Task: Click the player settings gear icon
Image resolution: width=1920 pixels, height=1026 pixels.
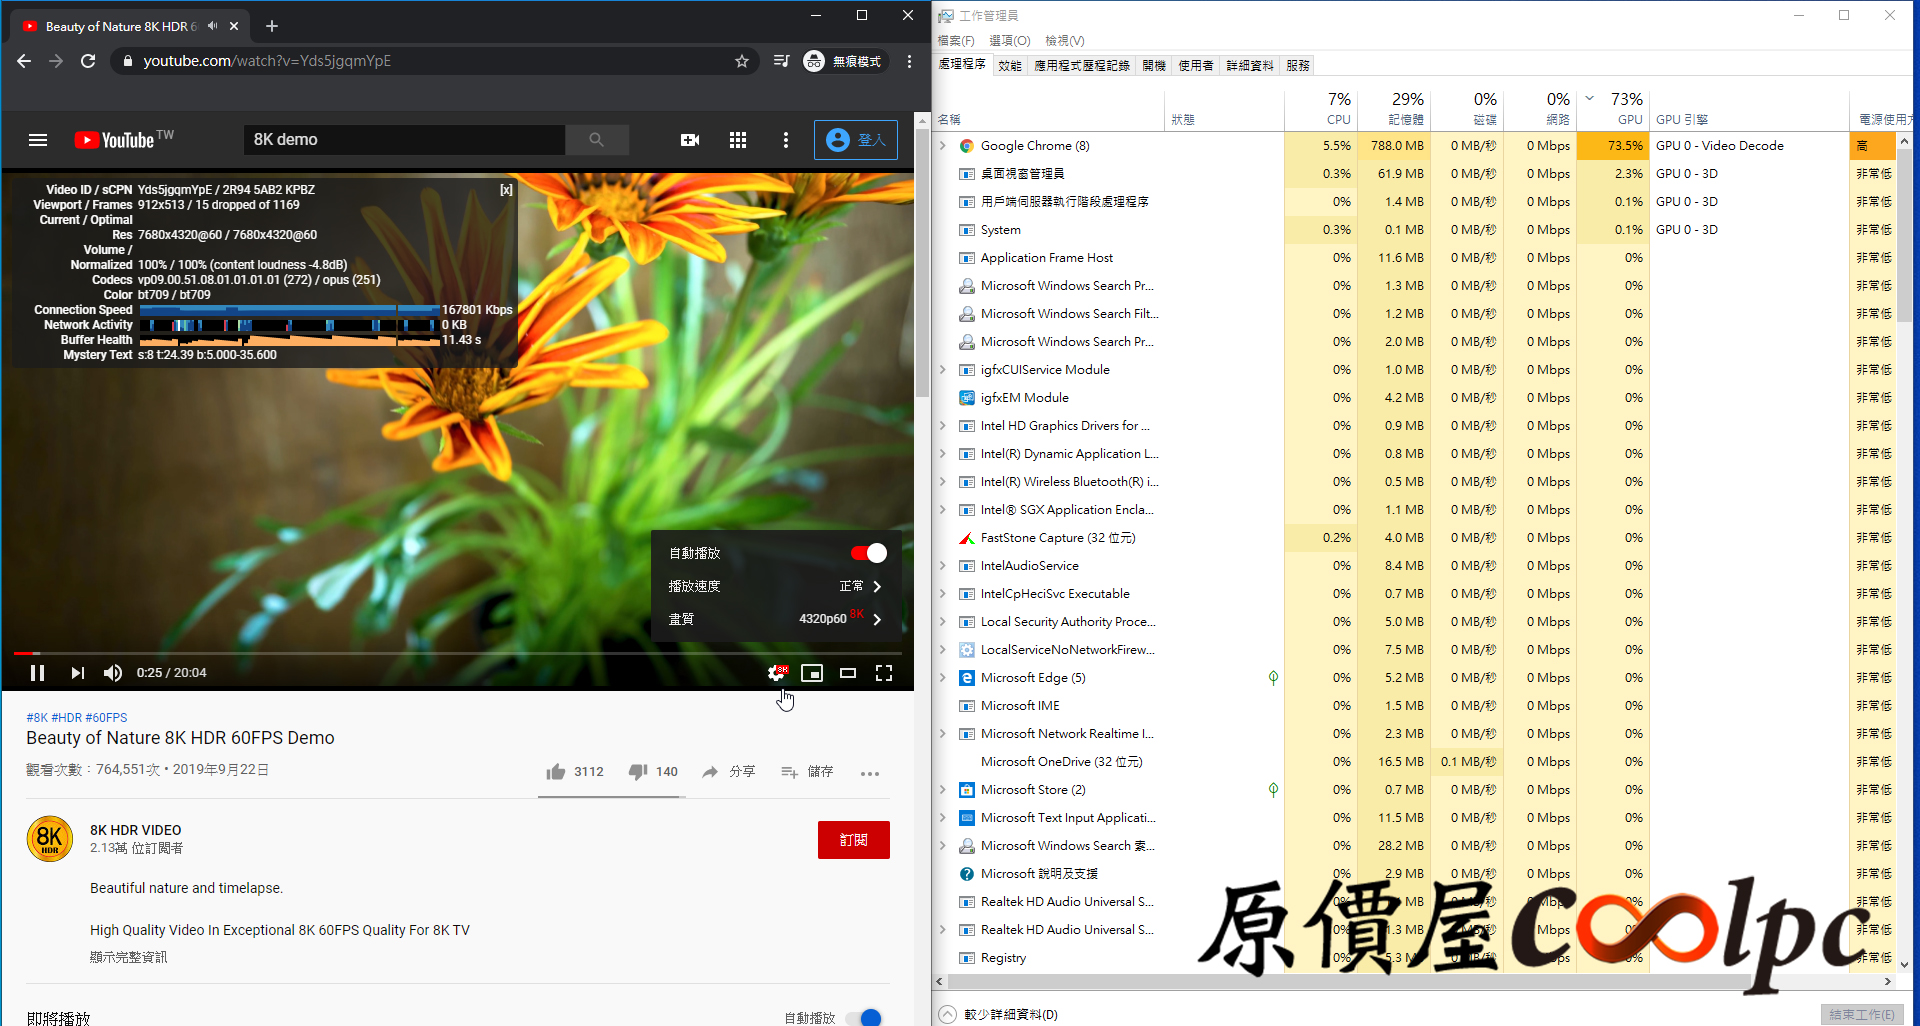Action: click(777, 673)
